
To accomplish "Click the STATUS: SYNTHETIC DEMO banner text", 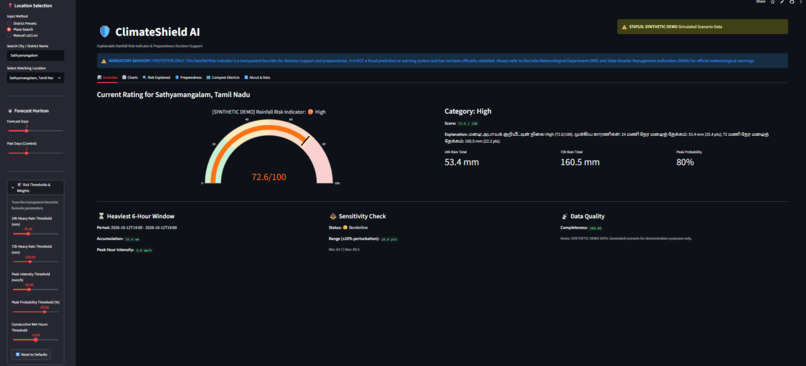I will click(675, 27).
